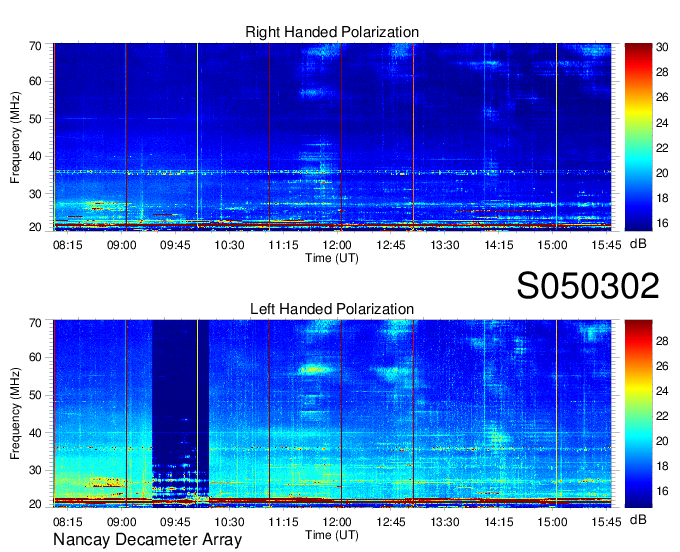Click the 'dB' unit label beside top colorbar
The image size is (680, 552).
[x=638, y=244]
